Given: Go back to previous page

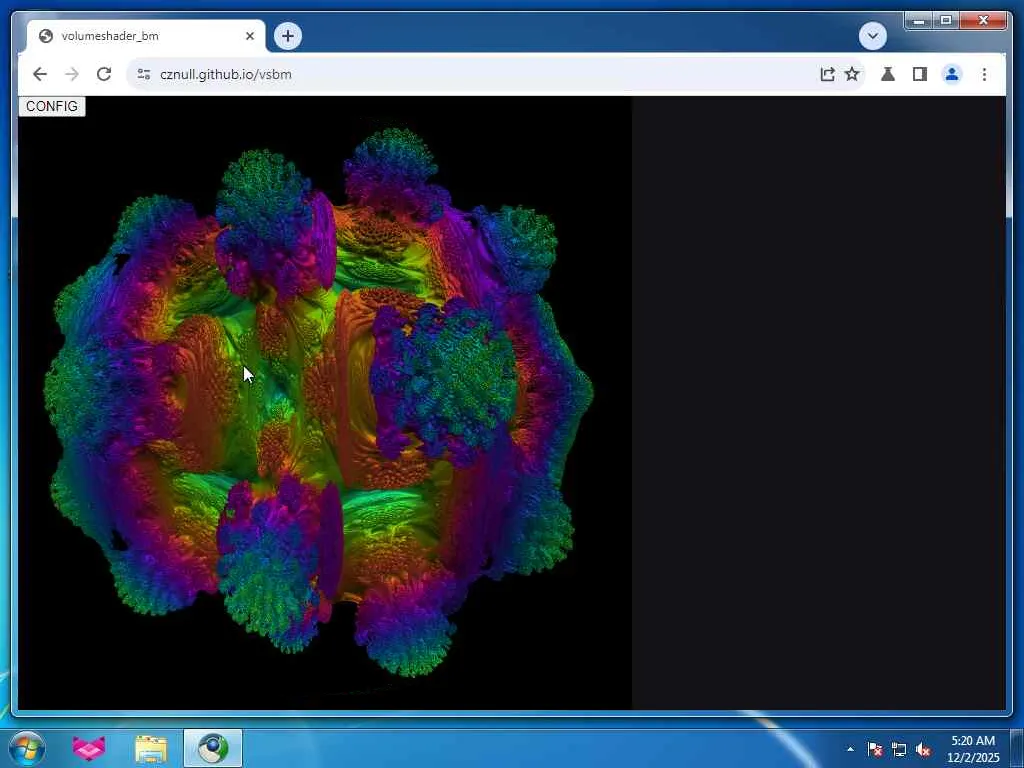Looking at the screenshot, I should pos(40,74).
